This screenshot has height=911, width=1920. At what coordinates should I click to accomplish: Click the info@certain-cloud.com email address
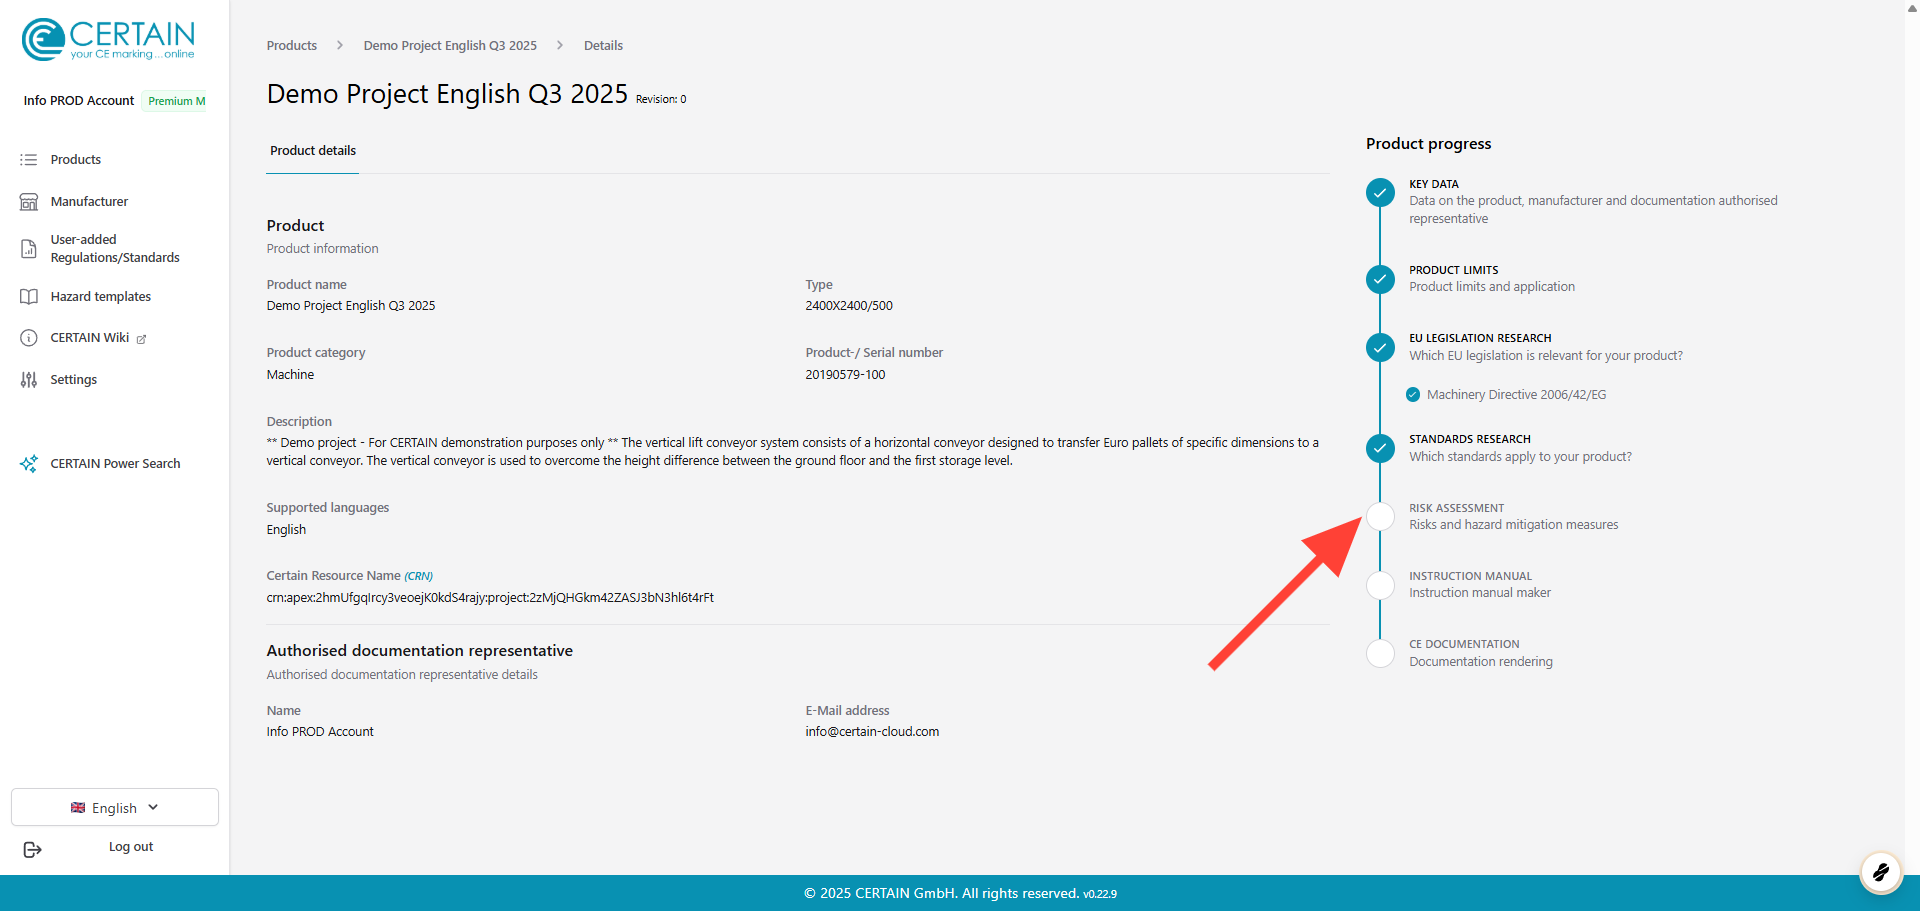coord(872,732)
